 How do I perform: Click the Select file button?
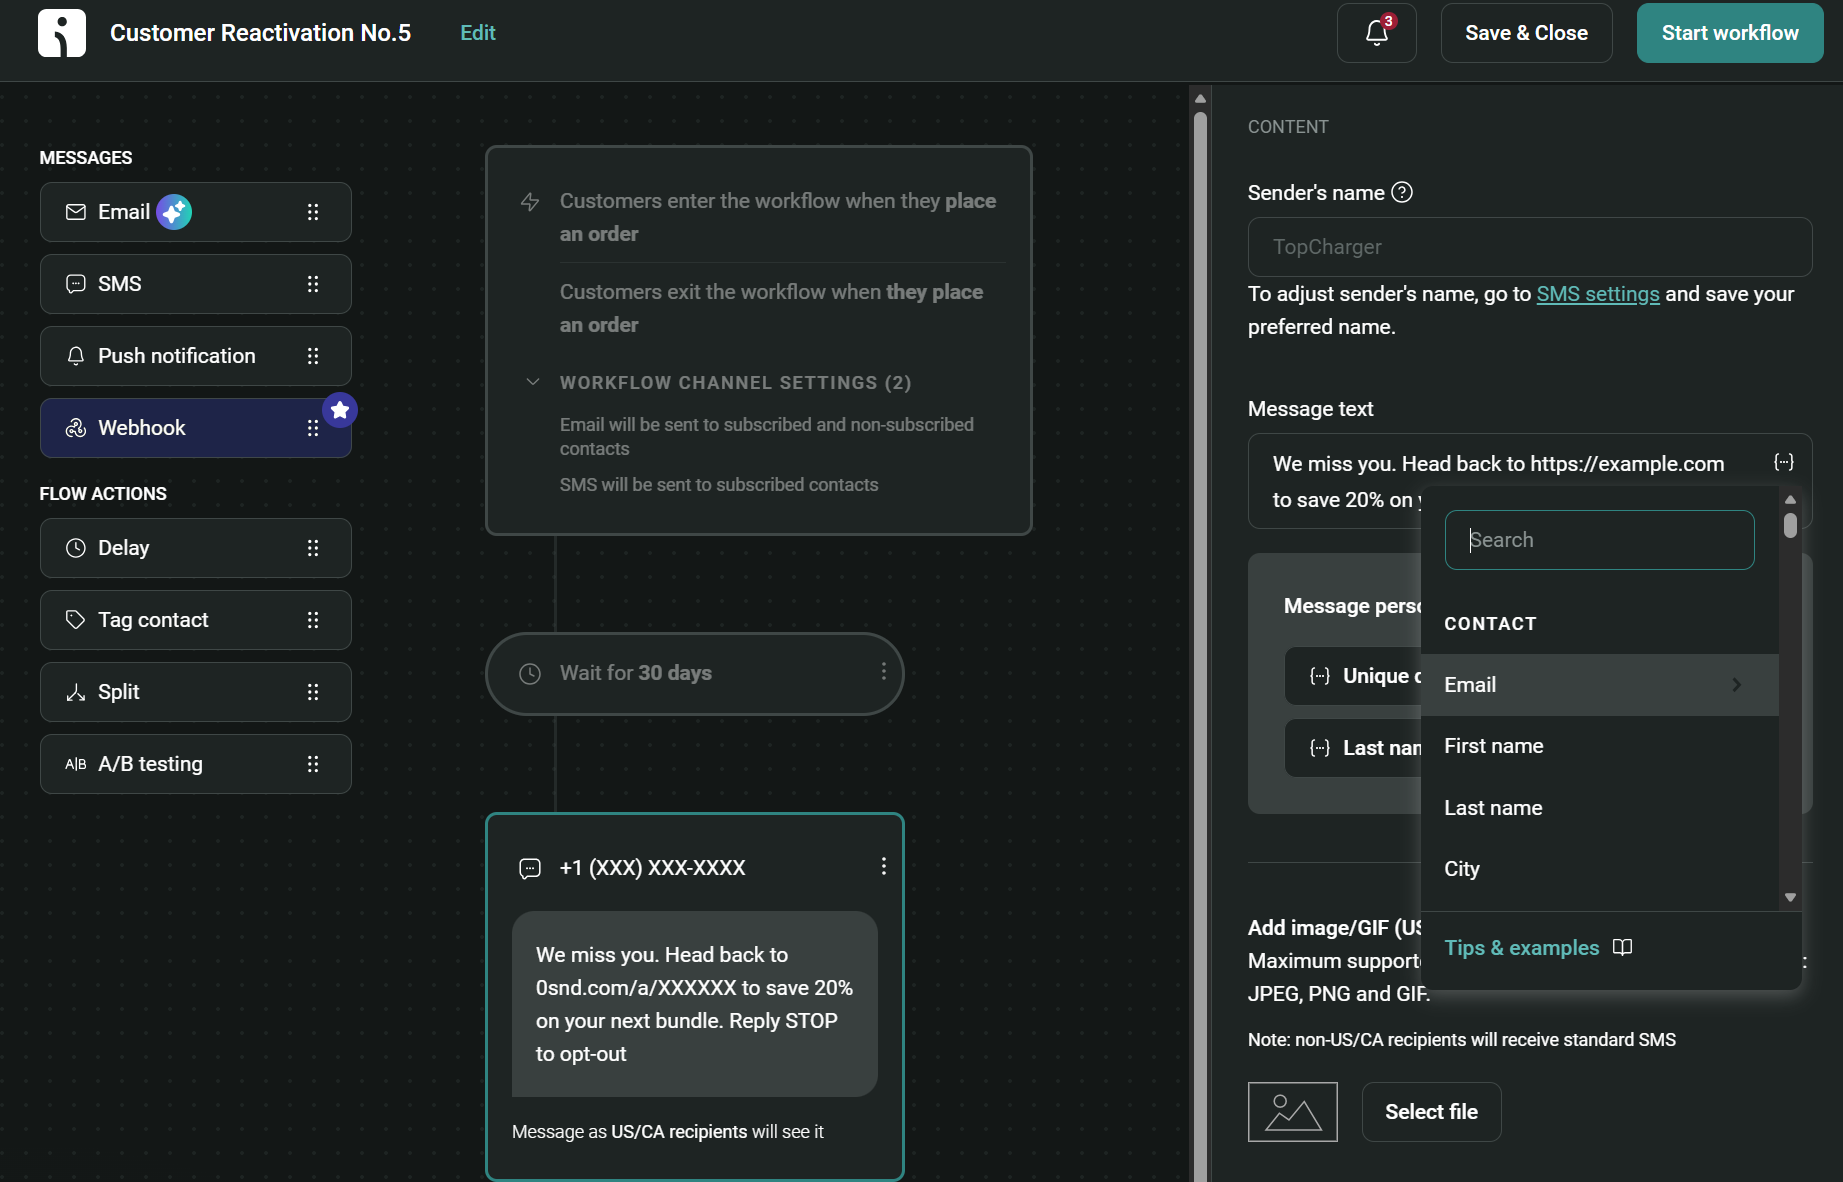[x=1431, y=1112]
